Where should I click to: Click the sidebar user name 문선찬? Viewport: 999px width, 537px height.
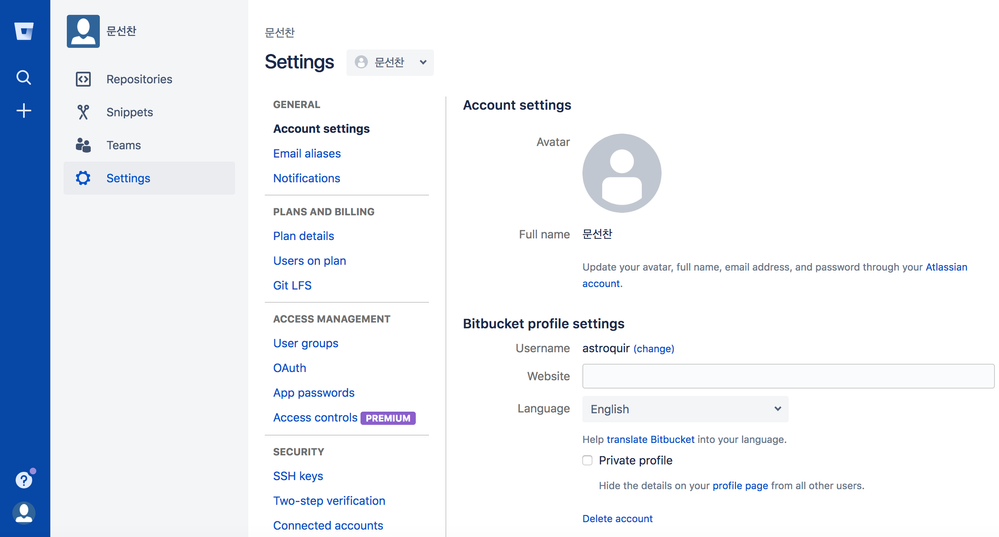click(x=121, y=31)
